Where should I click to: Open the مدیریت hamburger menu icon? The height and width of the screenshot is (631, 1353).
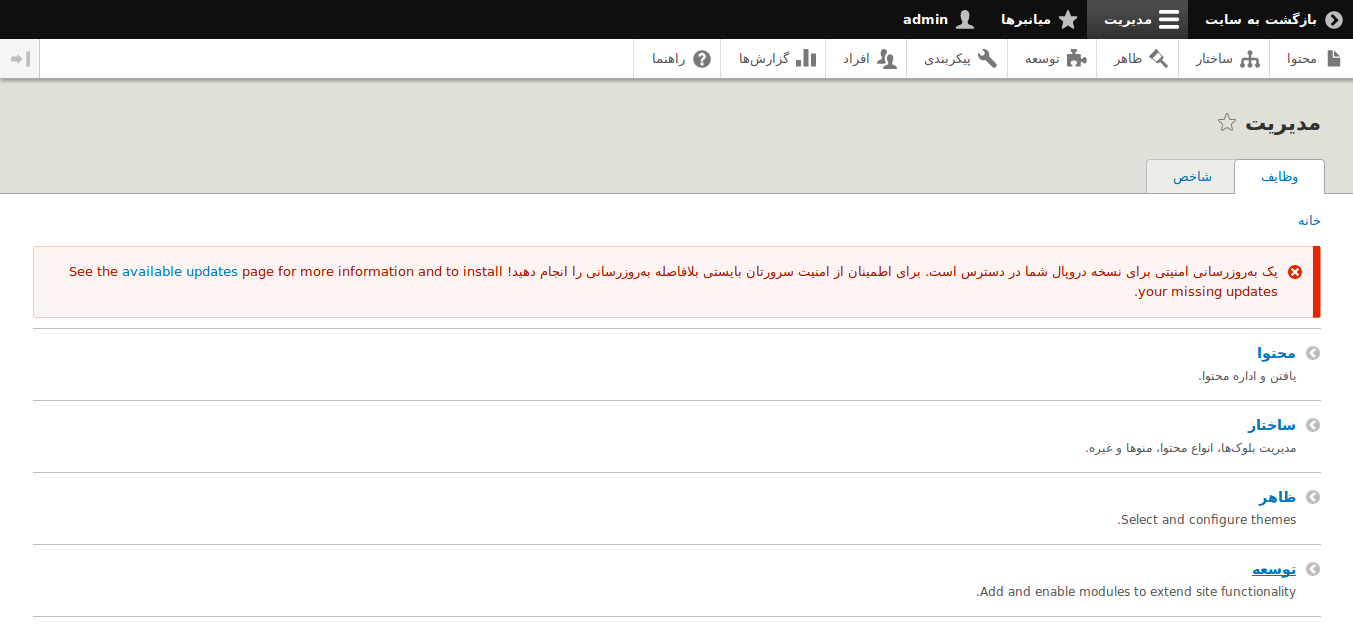tap(1168, 20)
